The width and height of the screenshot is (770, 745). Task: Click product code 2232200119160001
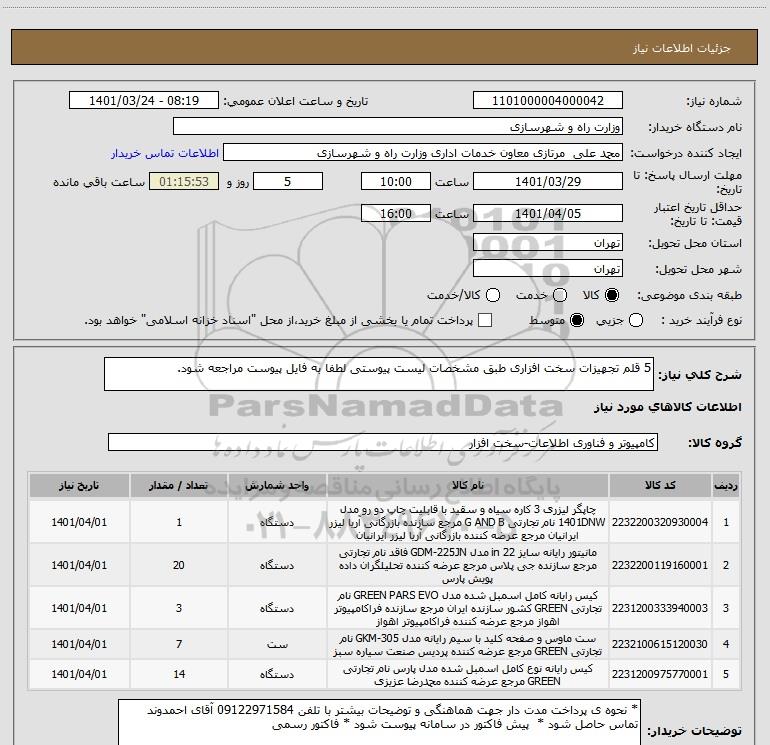click(x=660, y=565)
